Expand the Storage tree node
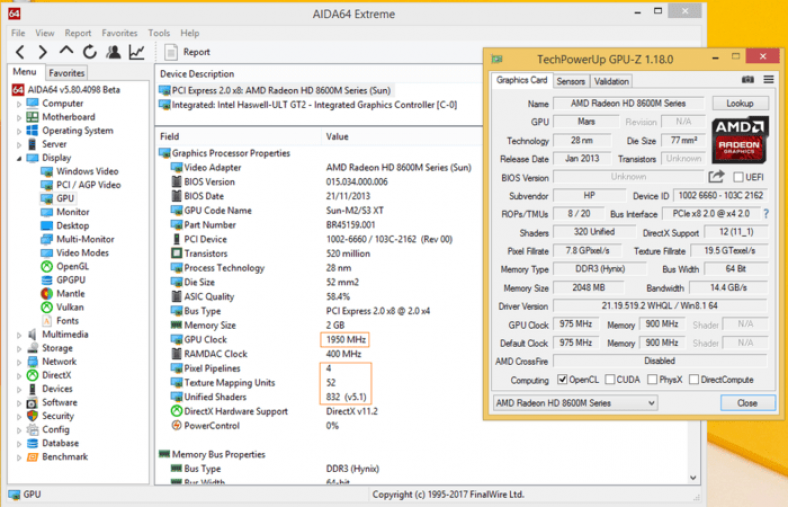This screenshot has height=507, width=788. (x=19, y=348)
